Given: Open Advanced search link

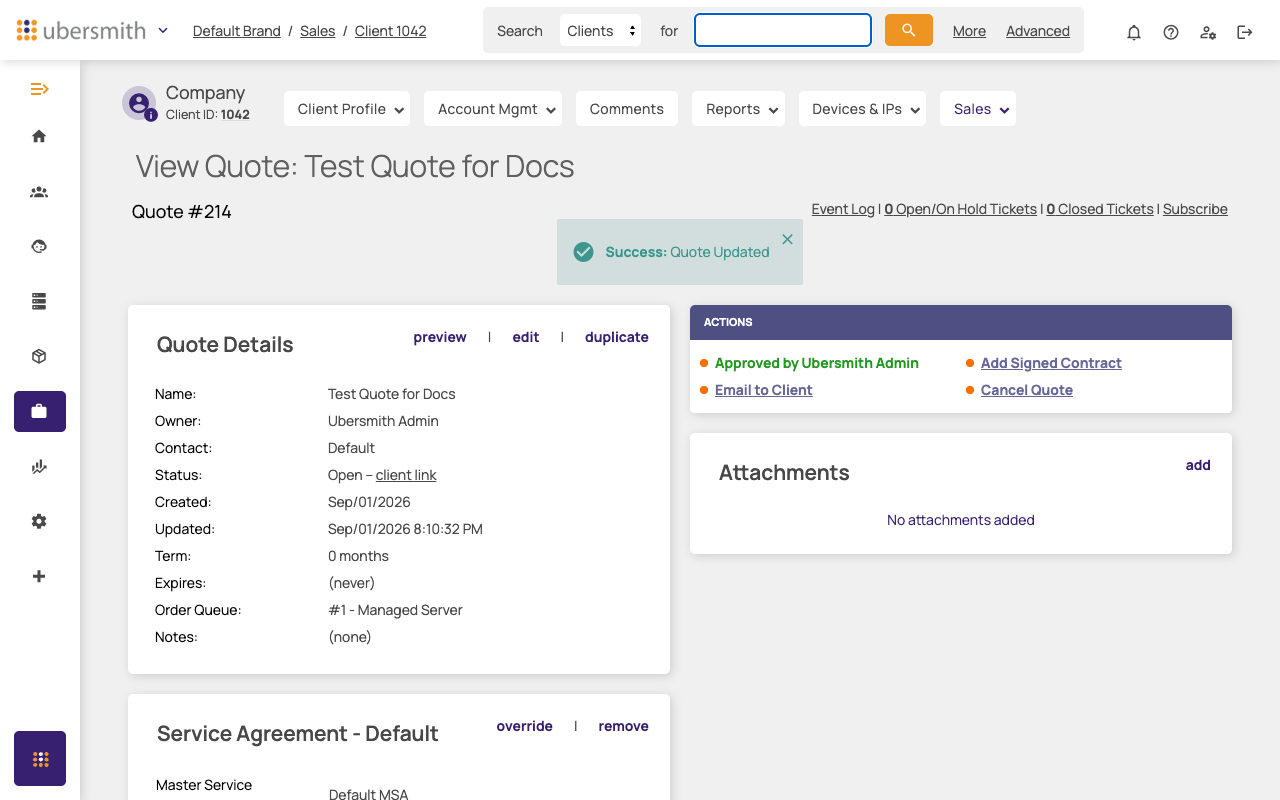Looking at the screenshot, I should [x=1038, y=31].
